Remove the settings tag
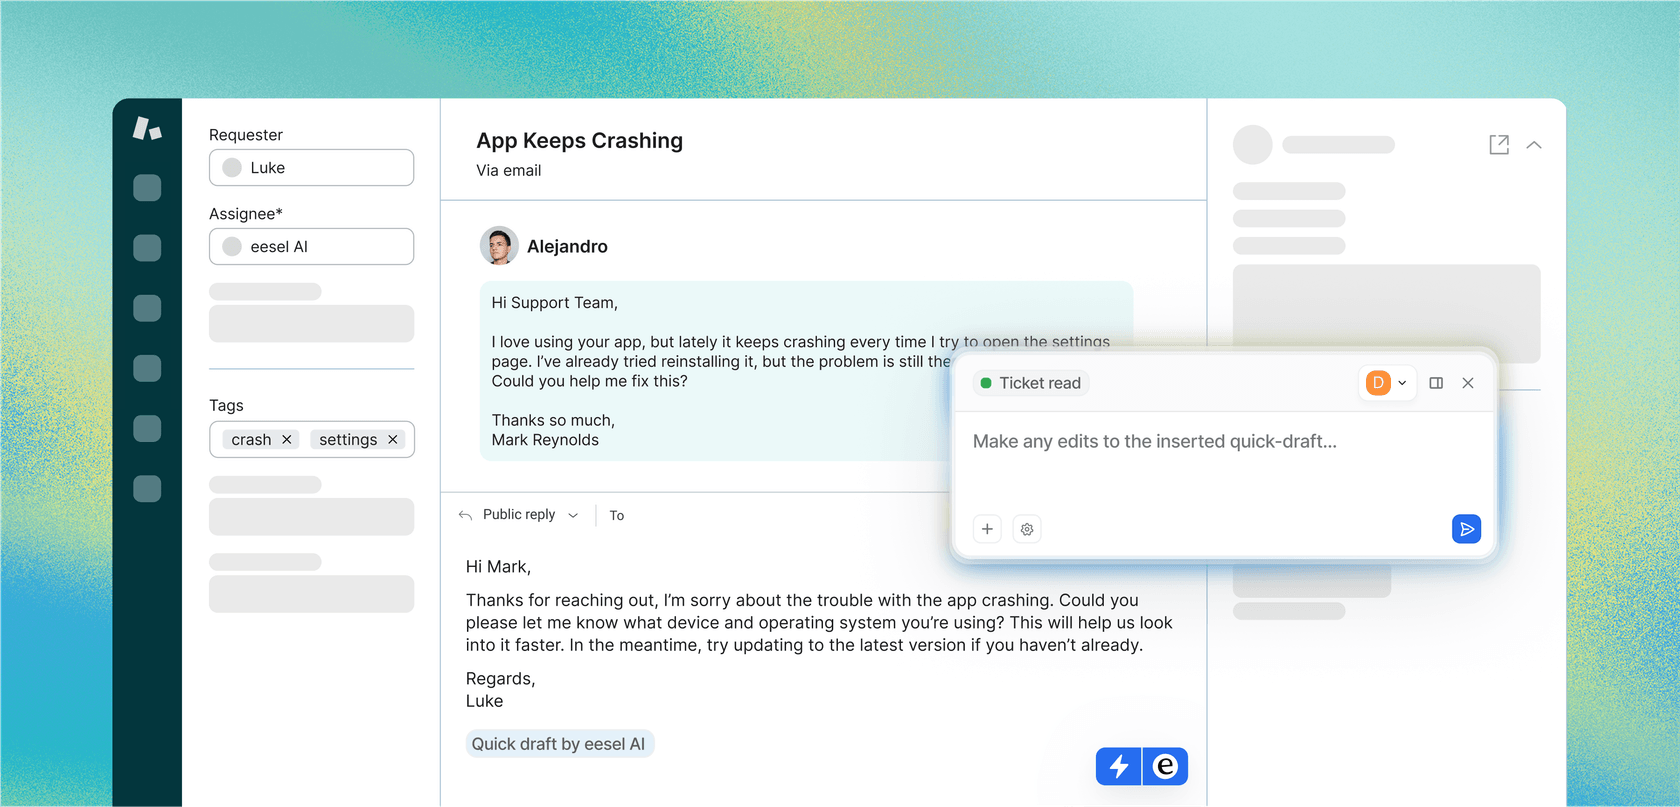Screen dimensions: 1680x807 (393, 440)
